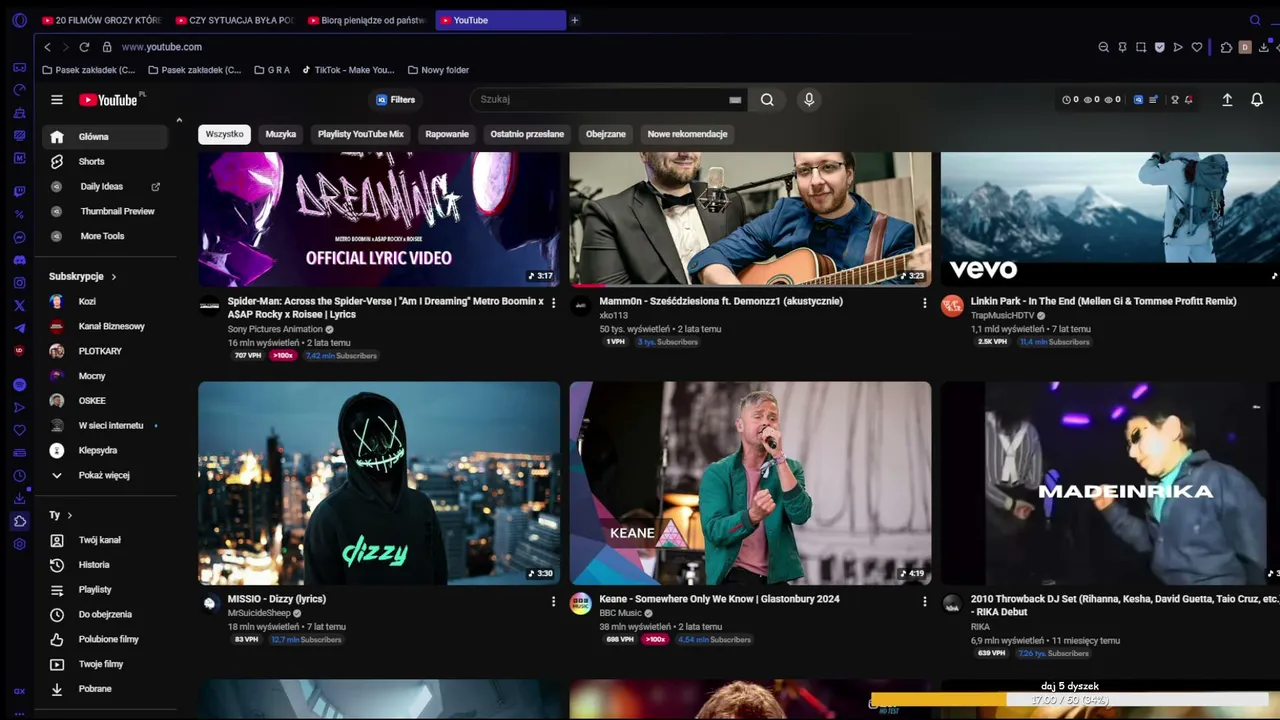Screen dimensions: 1280x720
Task: Open Messenger in the Opera sidebar
Action: (19, 237)
